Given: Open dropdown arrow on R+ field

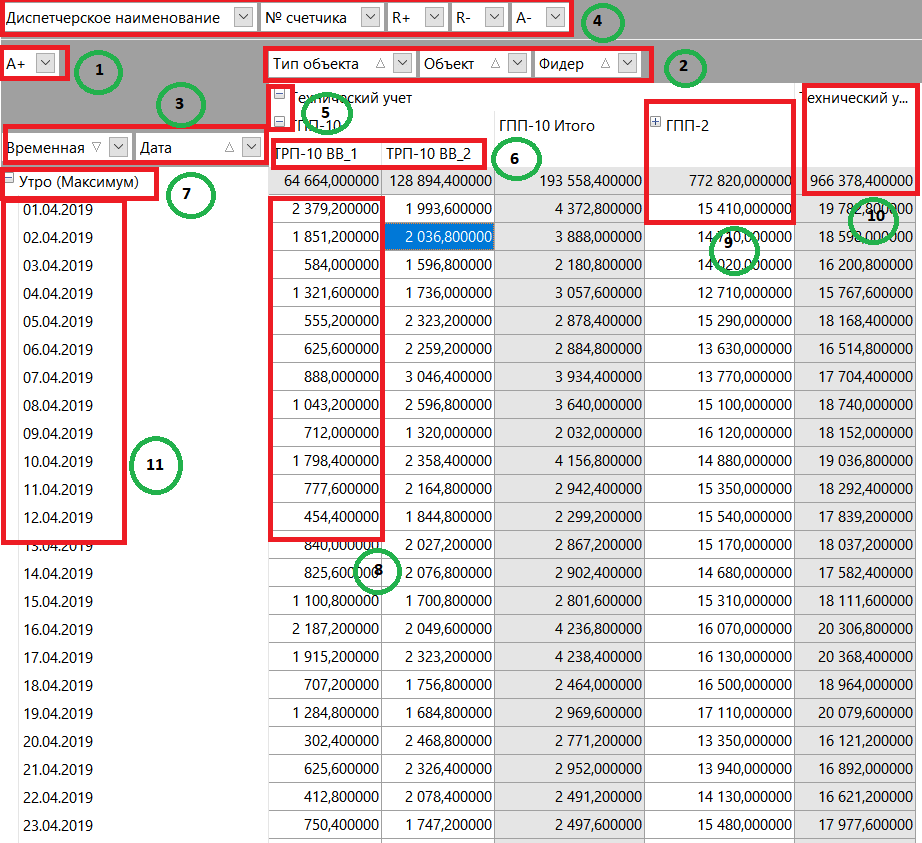Looking at the screenshot, I should 433,18.
